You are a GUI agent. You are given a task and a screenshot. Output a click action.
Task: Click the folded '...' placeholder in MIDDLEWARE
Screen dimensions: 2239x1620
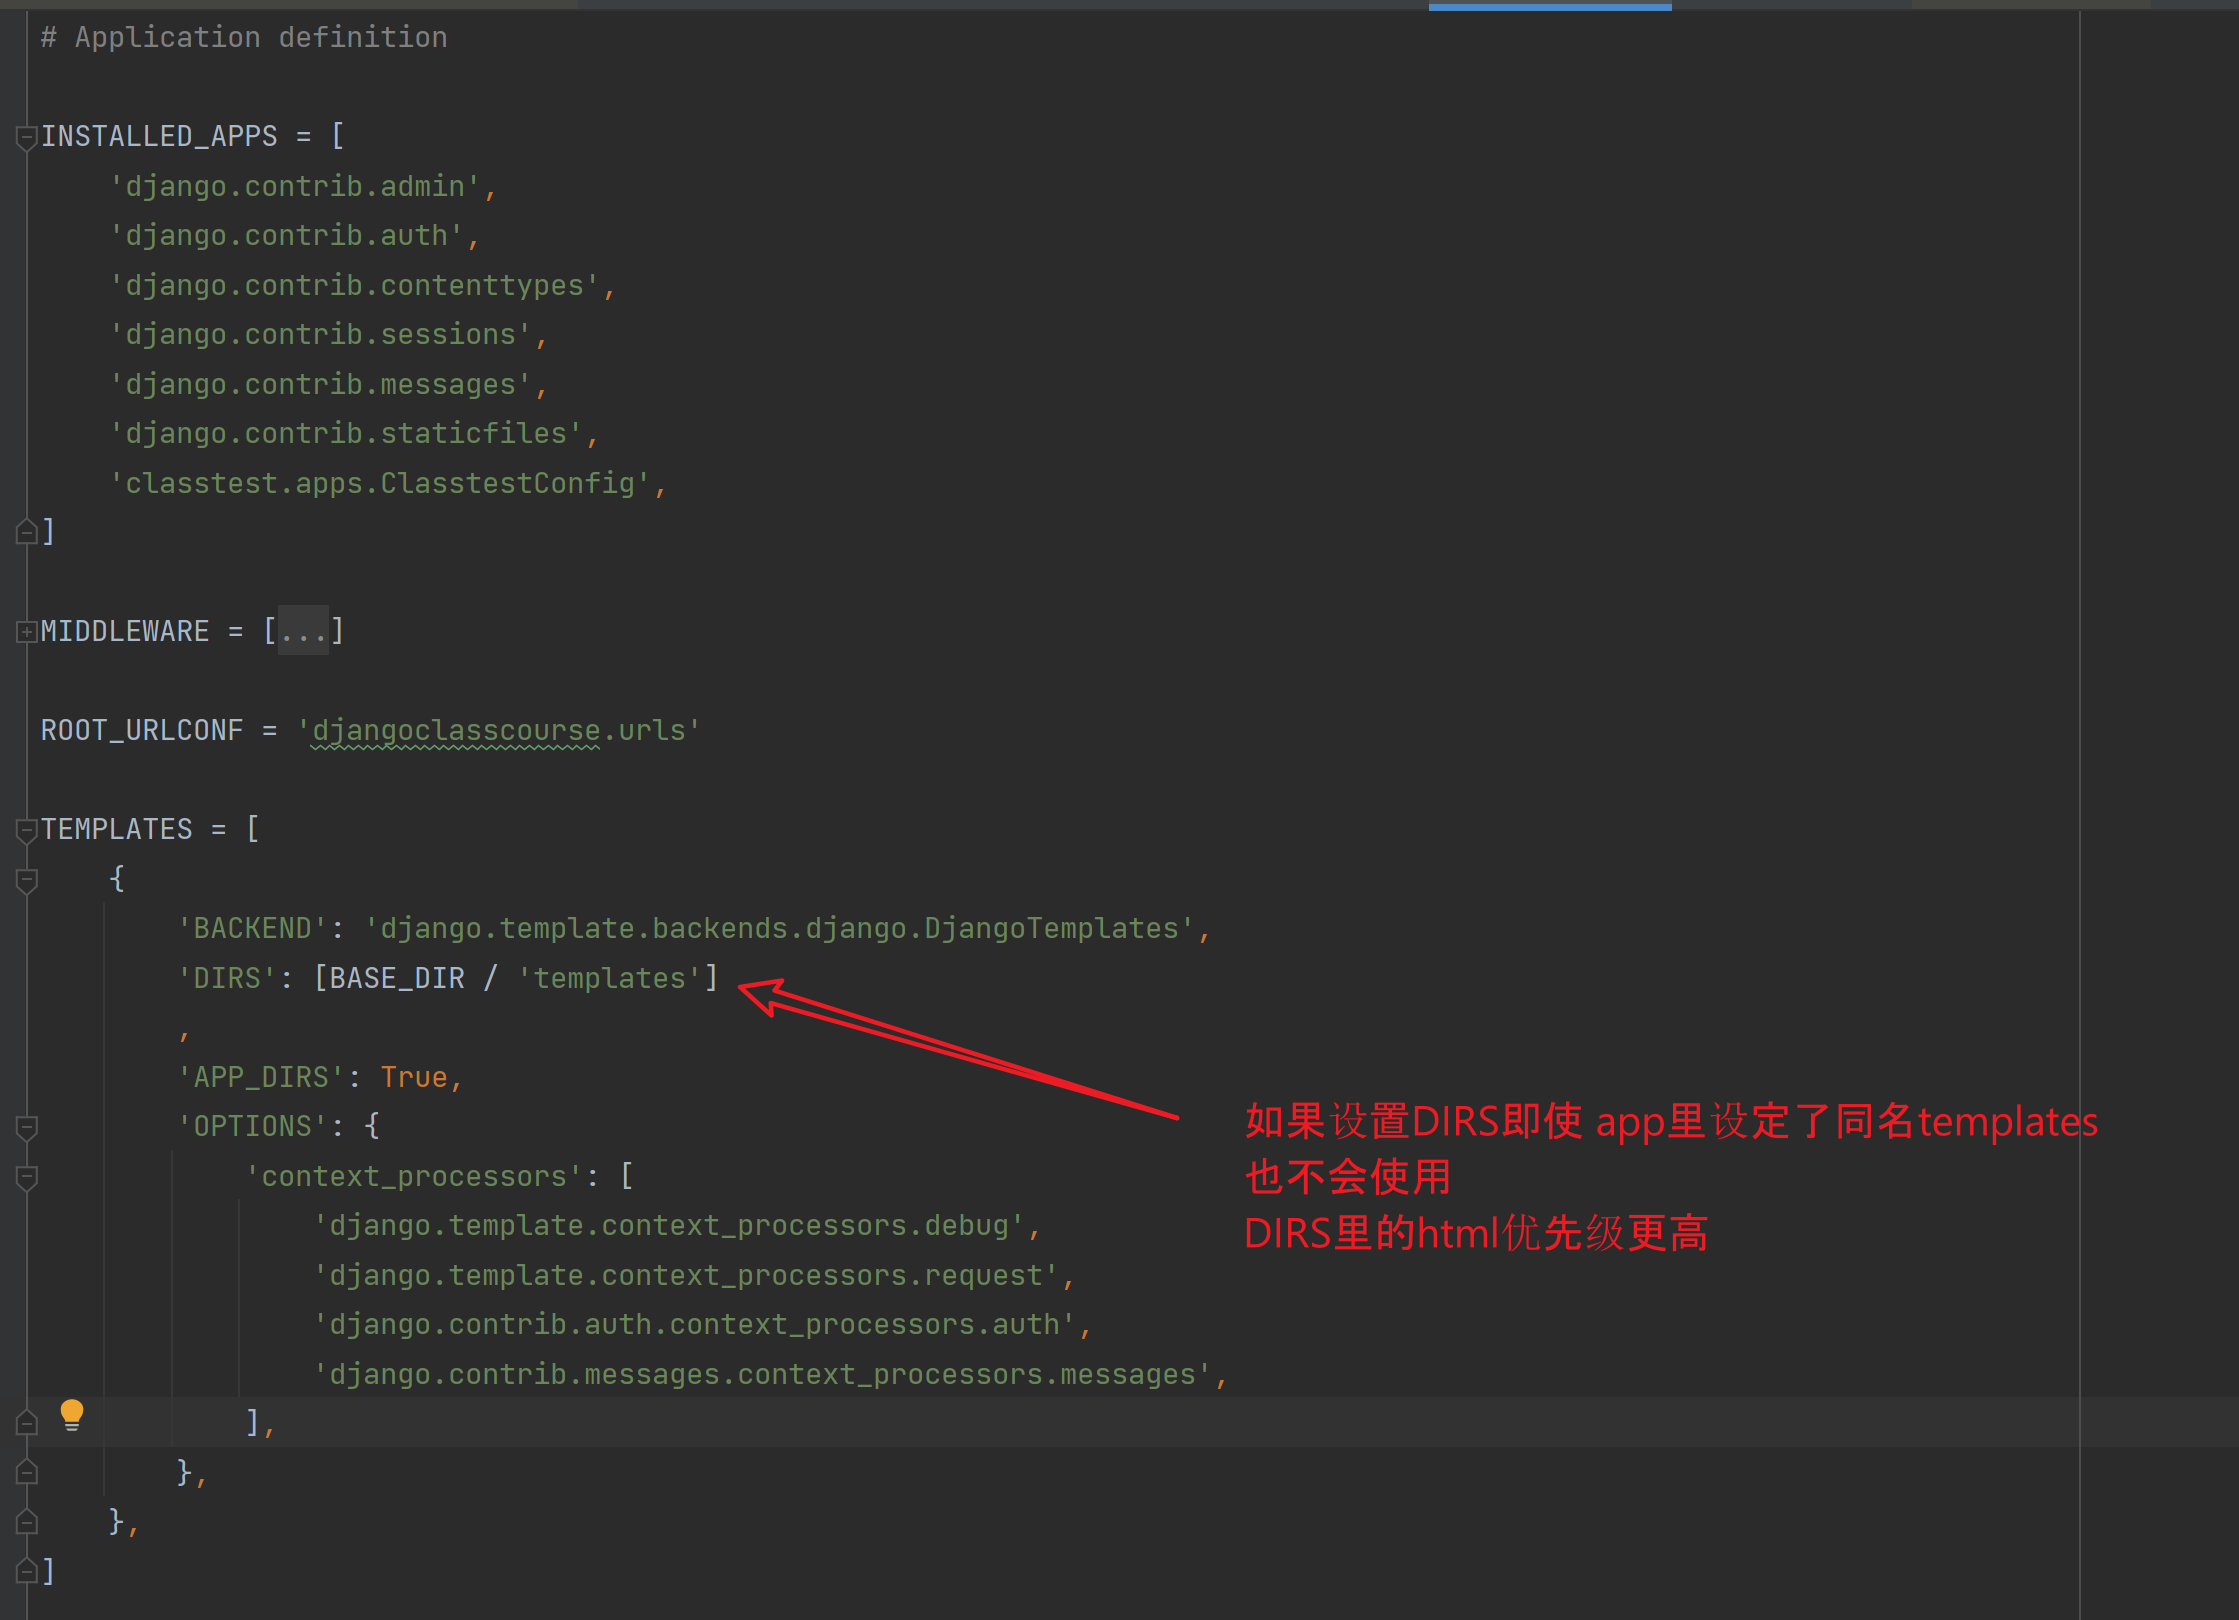302,632
